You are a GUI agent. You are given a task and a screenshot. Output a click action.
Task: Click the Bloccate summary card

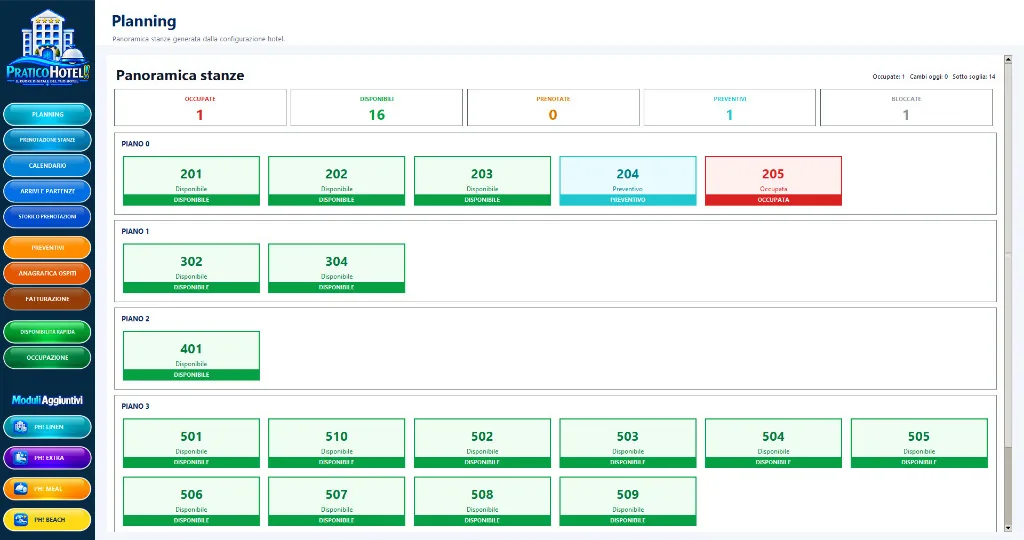coord(906,108)
